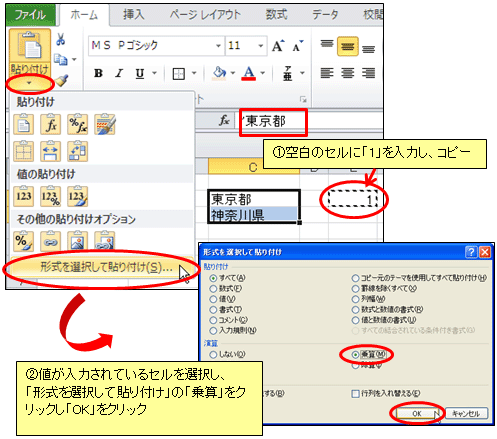The height and width of the screenshot is (439, 497).
Task: Choose the Linked Picture paste icon
Action: point(105,241)
